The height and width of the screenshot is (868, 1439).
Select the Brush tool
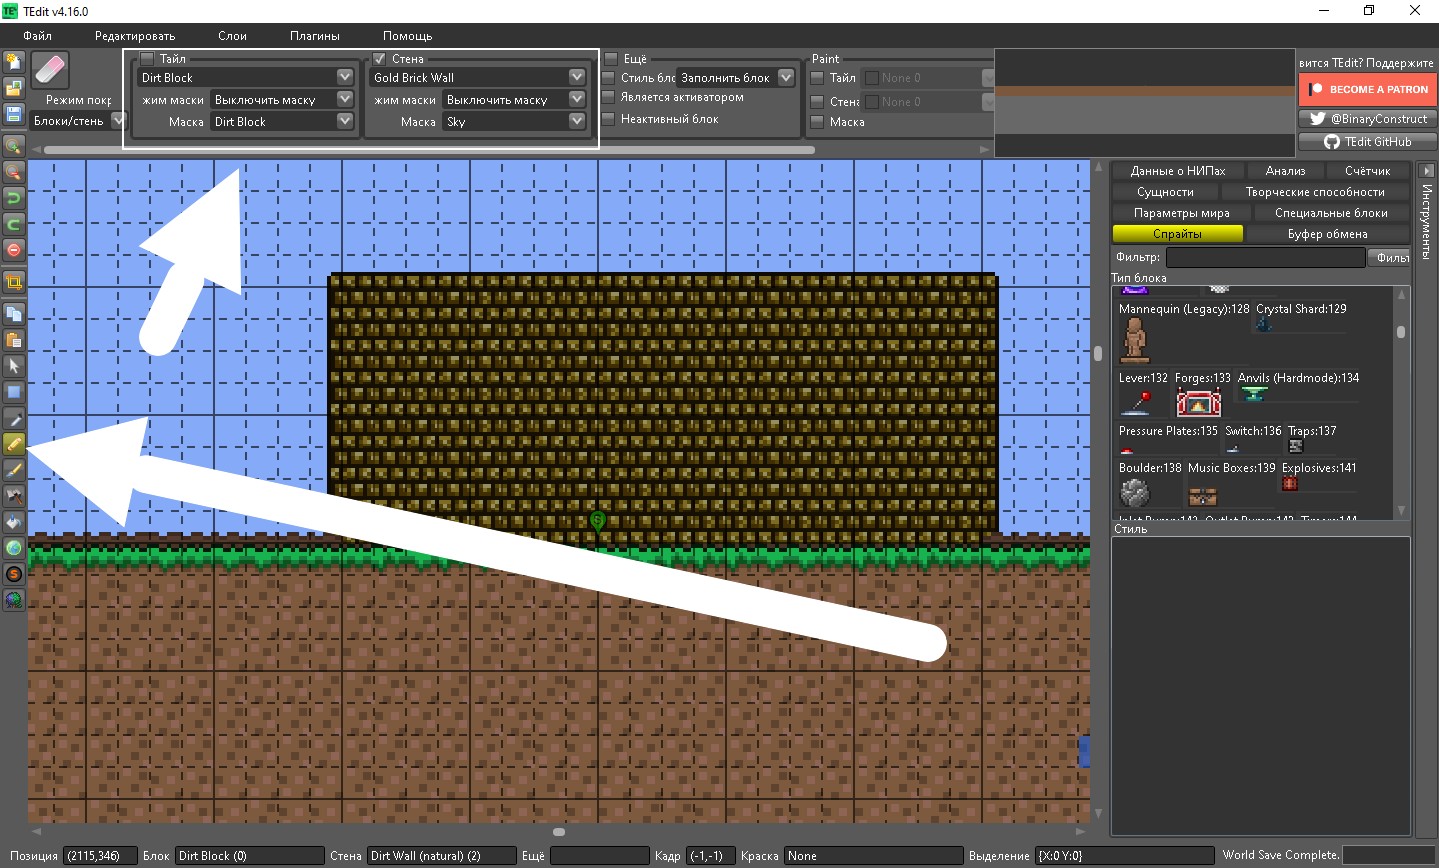[x=14, y=470]
